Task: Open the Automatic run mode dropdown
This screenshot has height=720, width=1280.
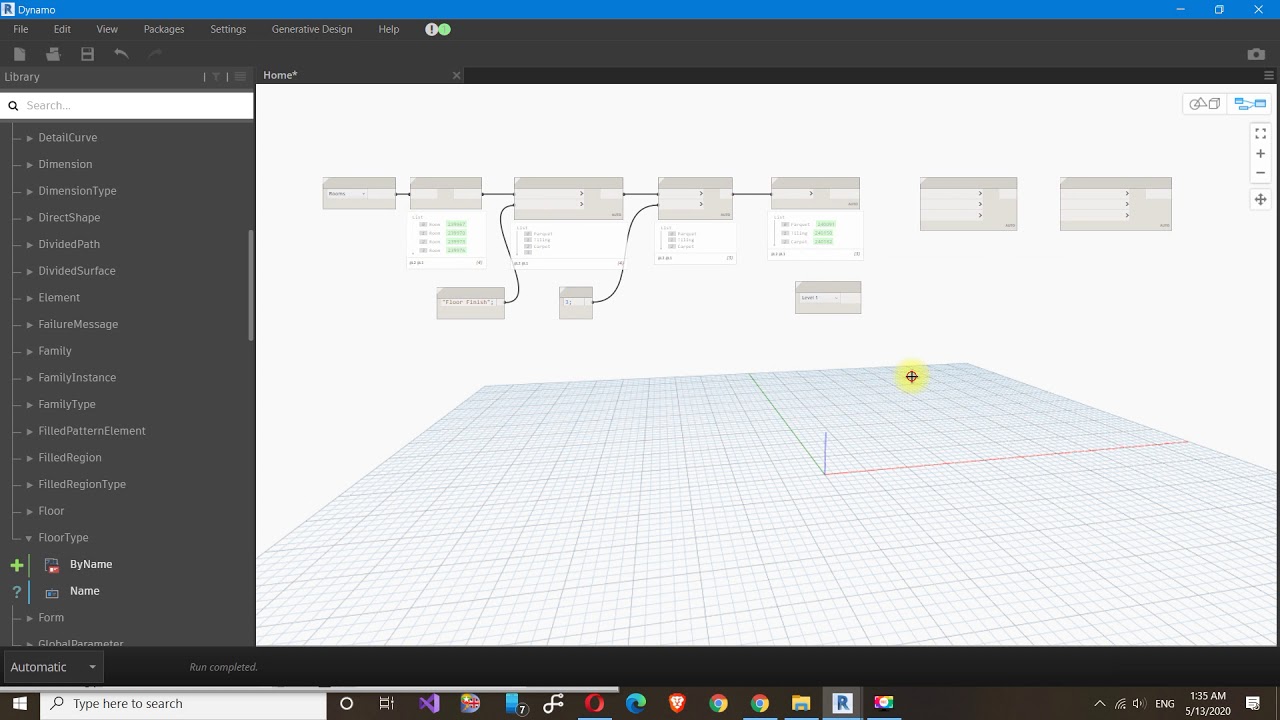Action: [x=53, y=667]
